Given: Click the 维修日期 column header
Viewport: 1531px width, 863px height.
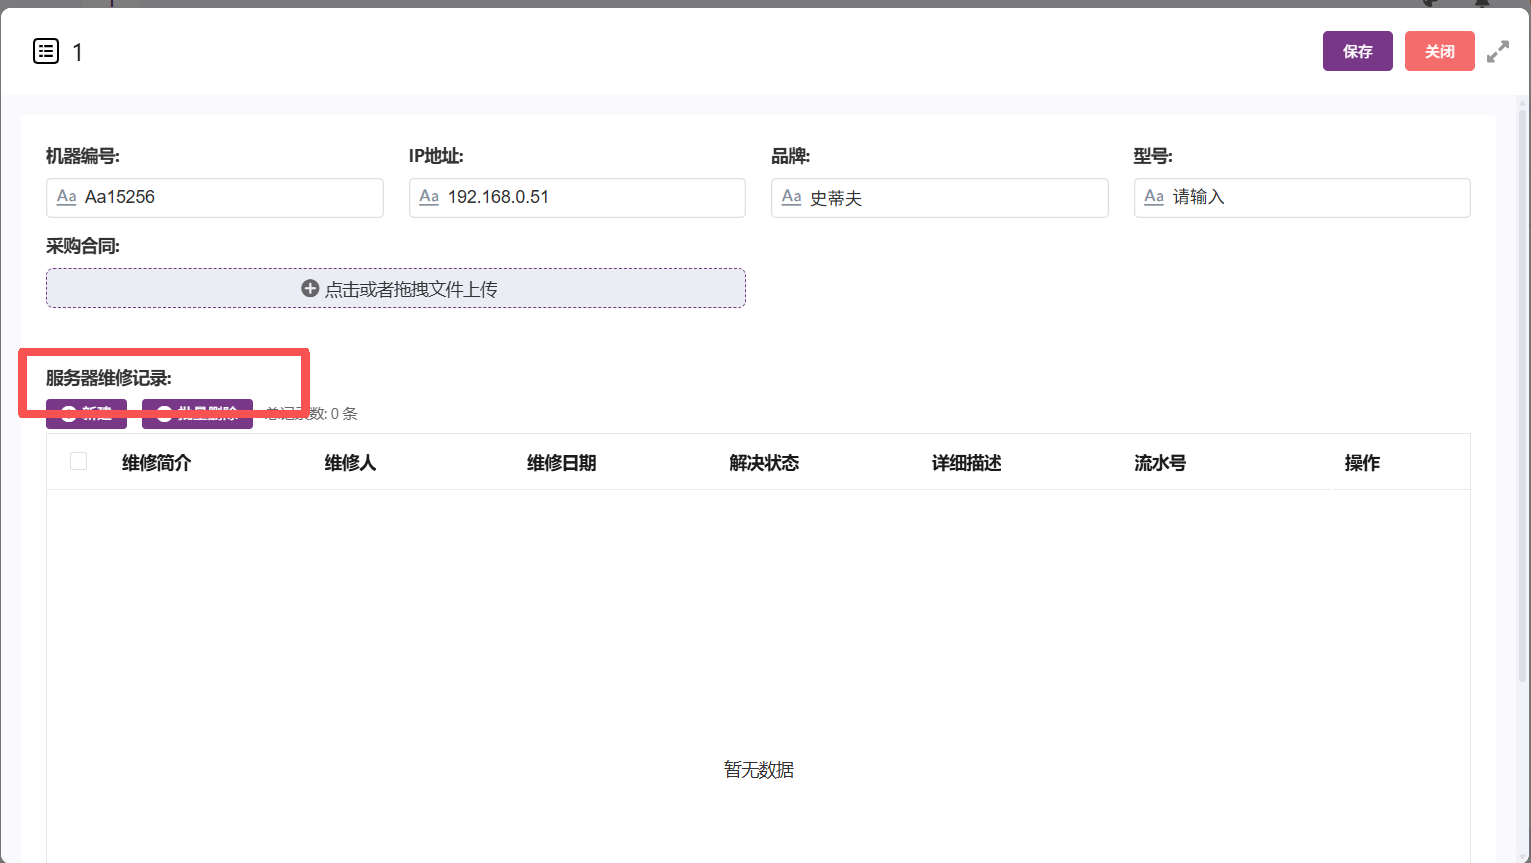Looking at the screenshot, I should [561, 463].
